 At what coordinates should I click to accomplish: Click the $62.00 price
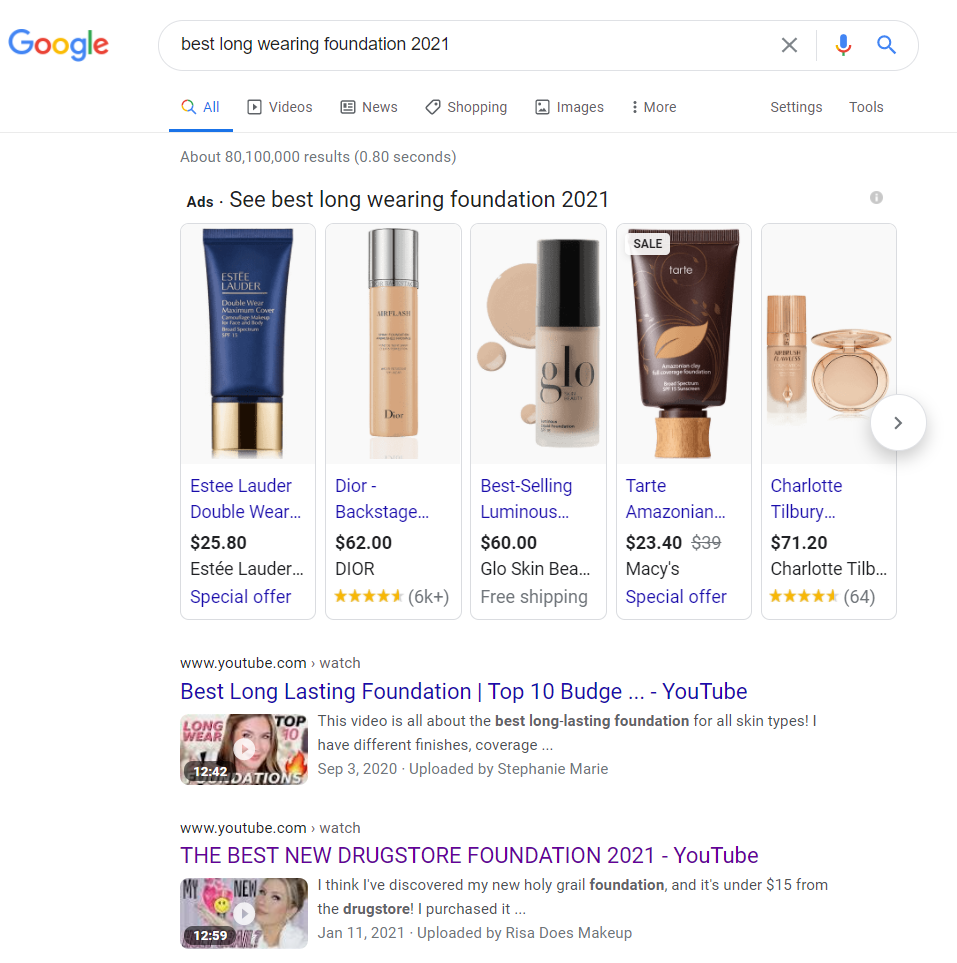pos(363,543)
